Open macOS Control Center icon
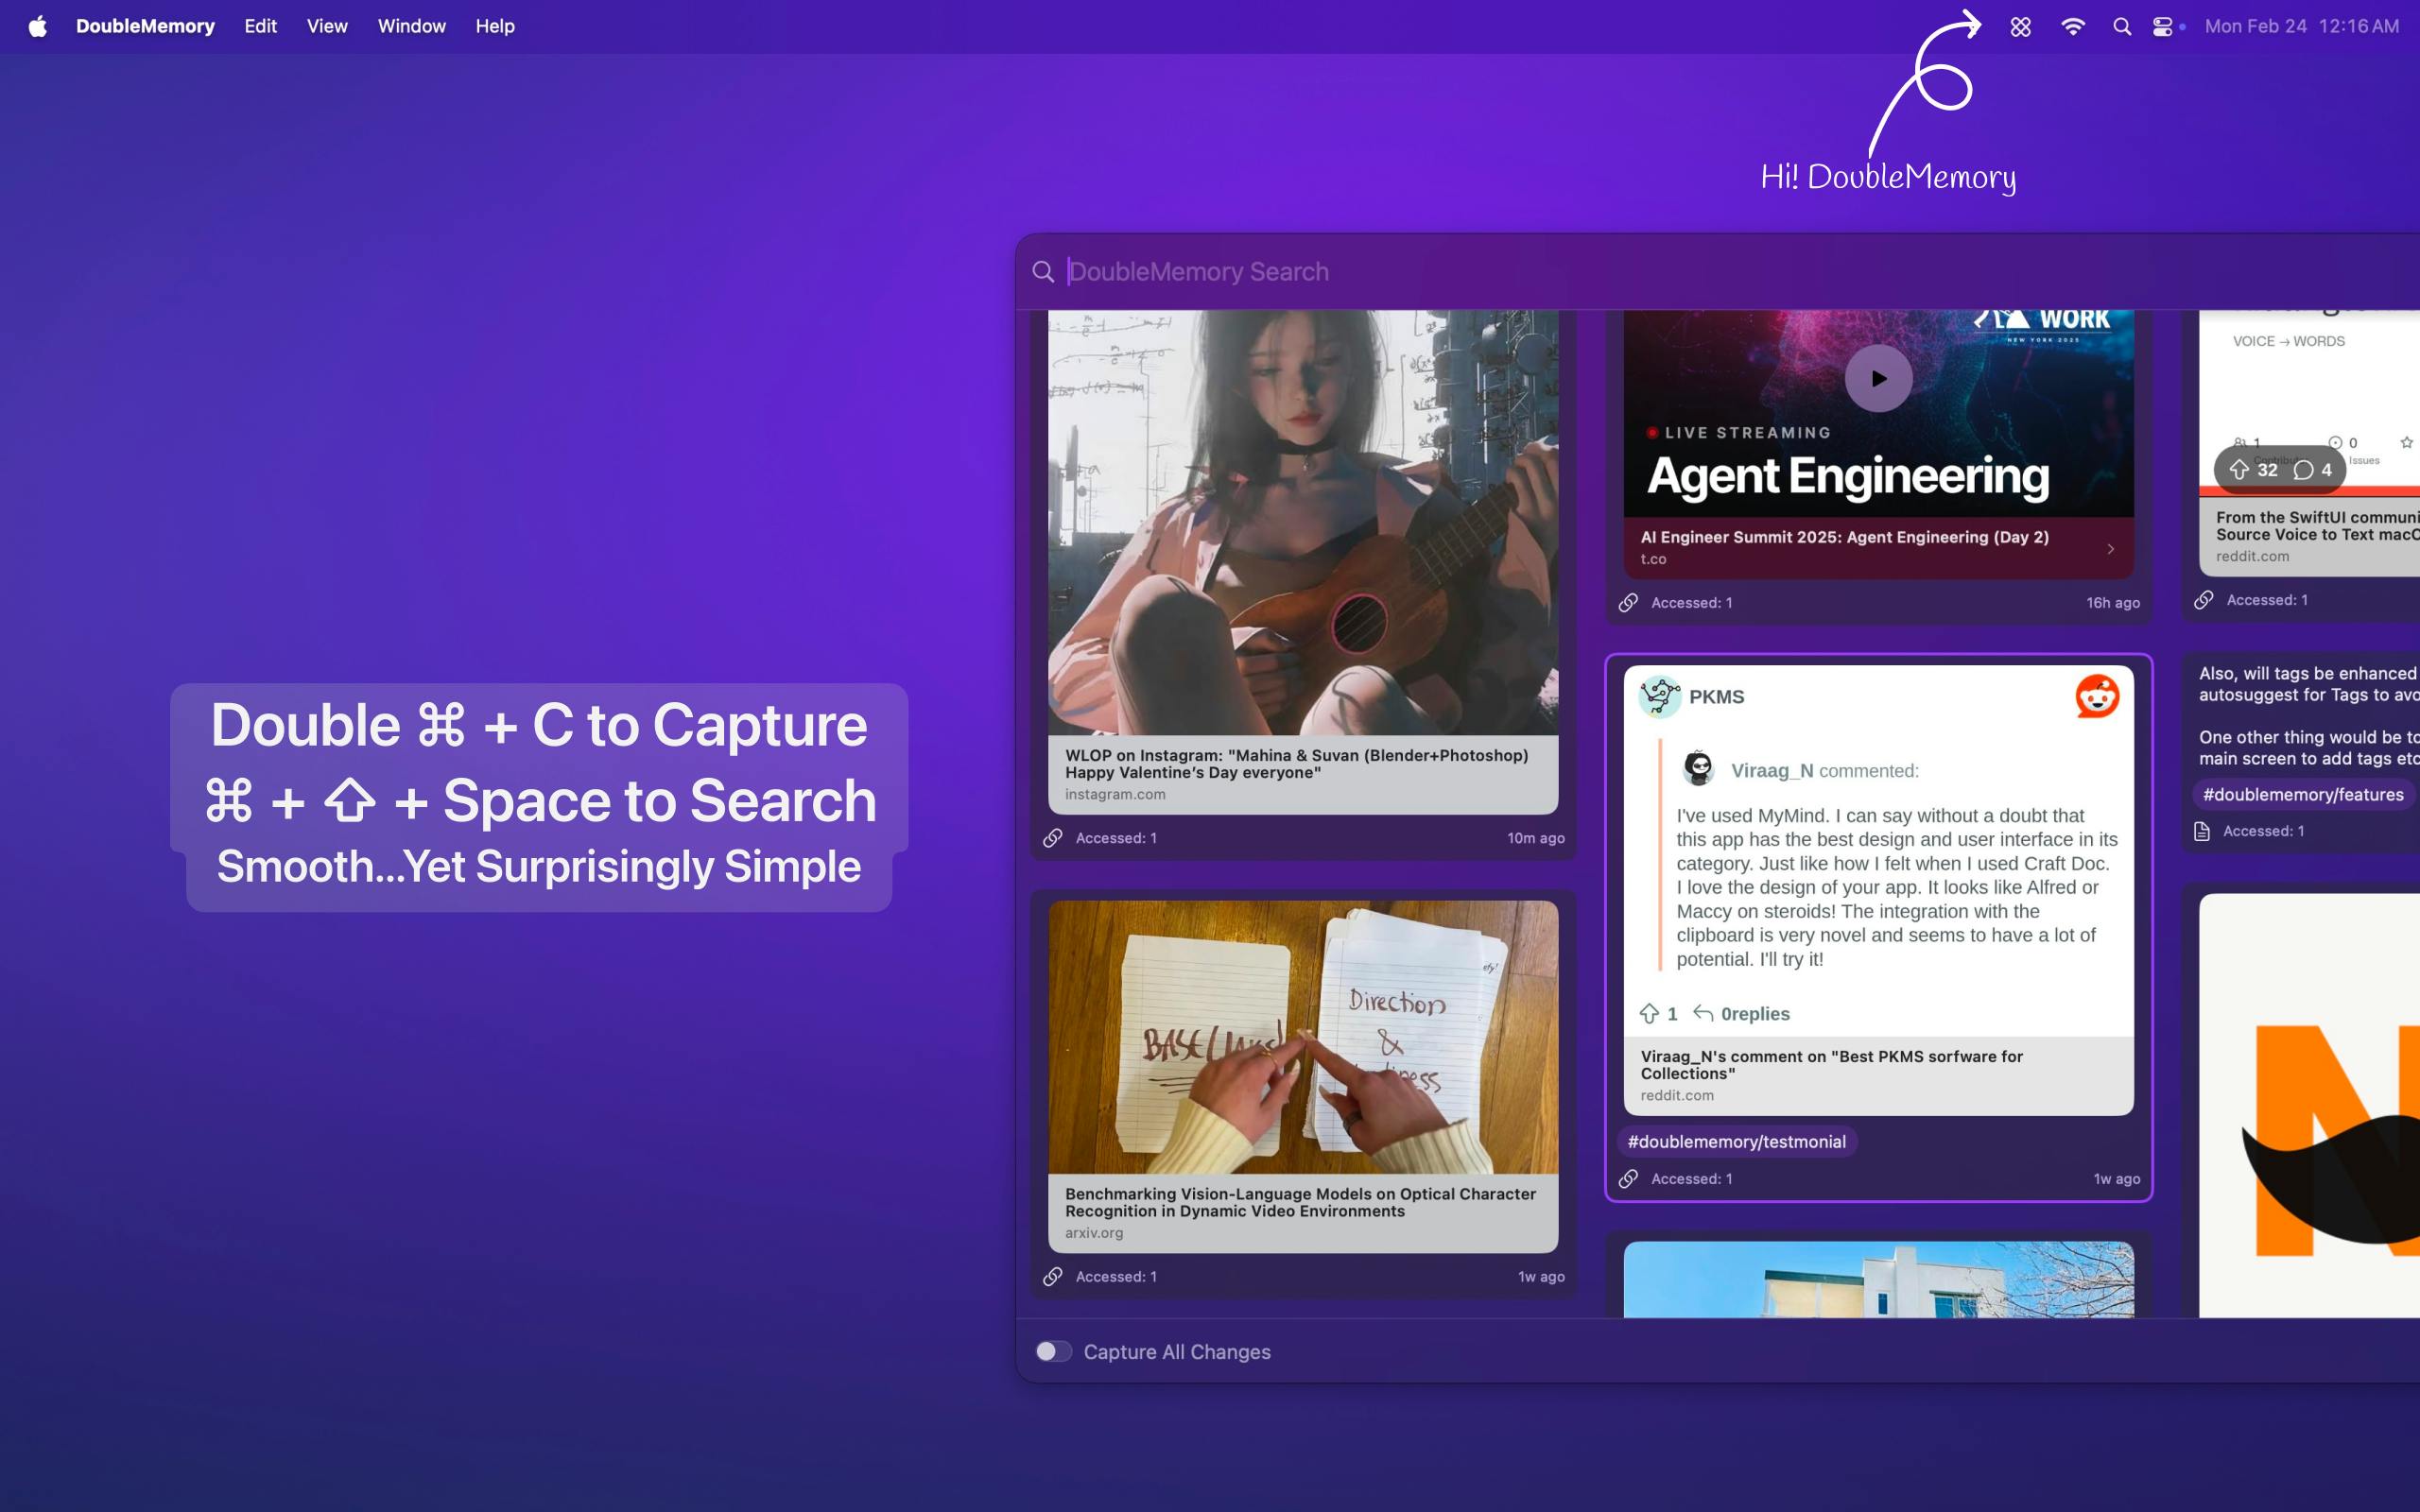 [2162, 27]
